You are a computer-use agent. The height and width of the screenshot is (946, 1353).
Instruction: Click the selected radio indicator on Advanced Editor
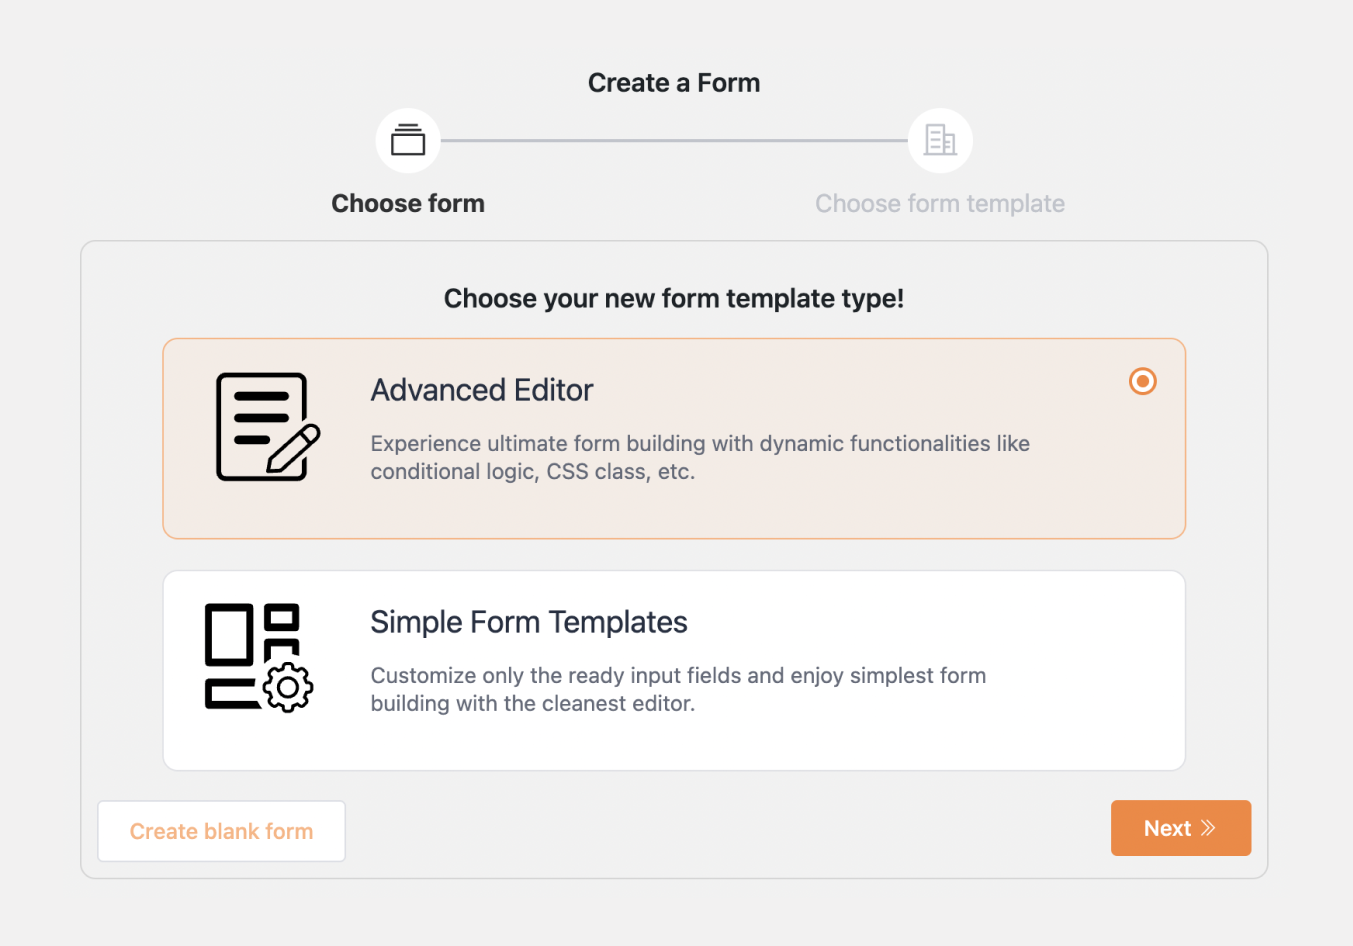pyautogui.click(x=1142, y=381)
